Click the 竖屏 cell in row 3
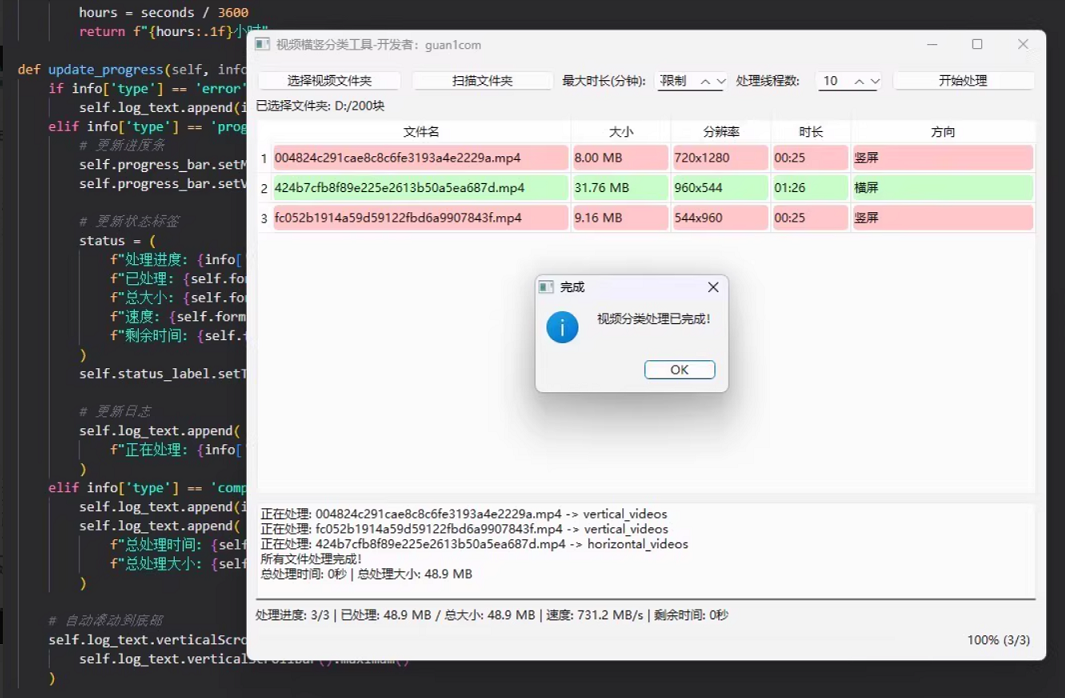The image size is (1065, 698). (x=943, y=217)
